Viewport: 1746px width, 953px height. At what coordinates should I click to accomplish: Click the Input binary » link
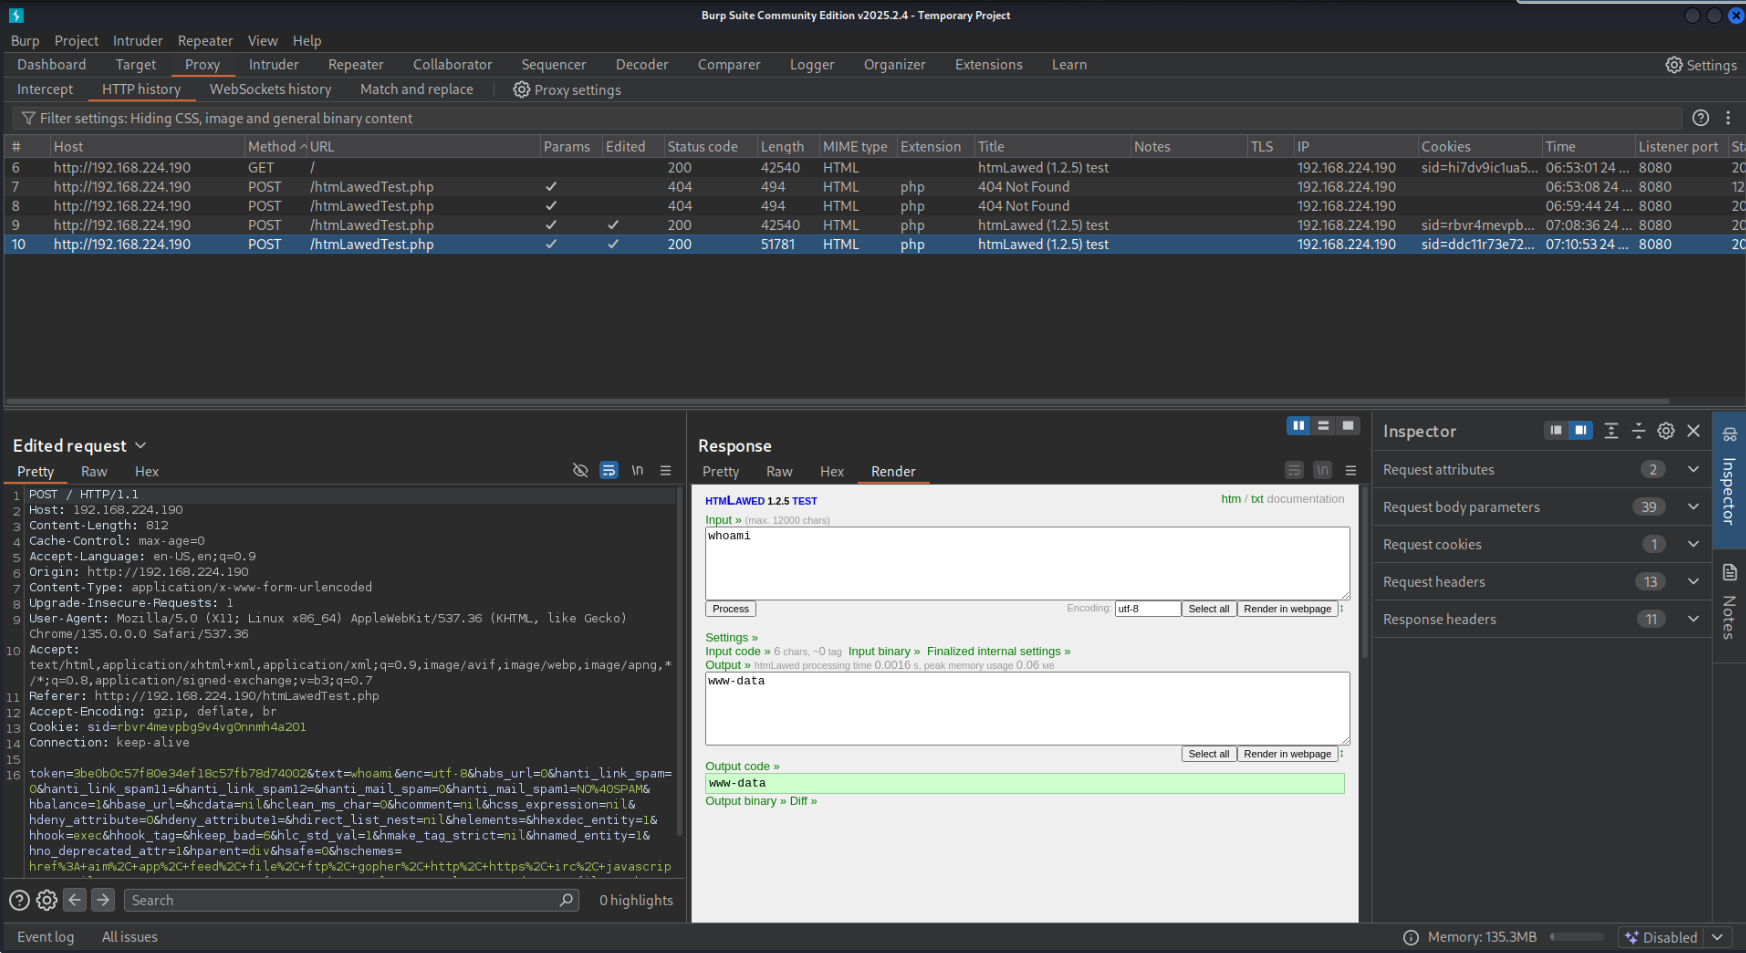click(x=884, y=651)
